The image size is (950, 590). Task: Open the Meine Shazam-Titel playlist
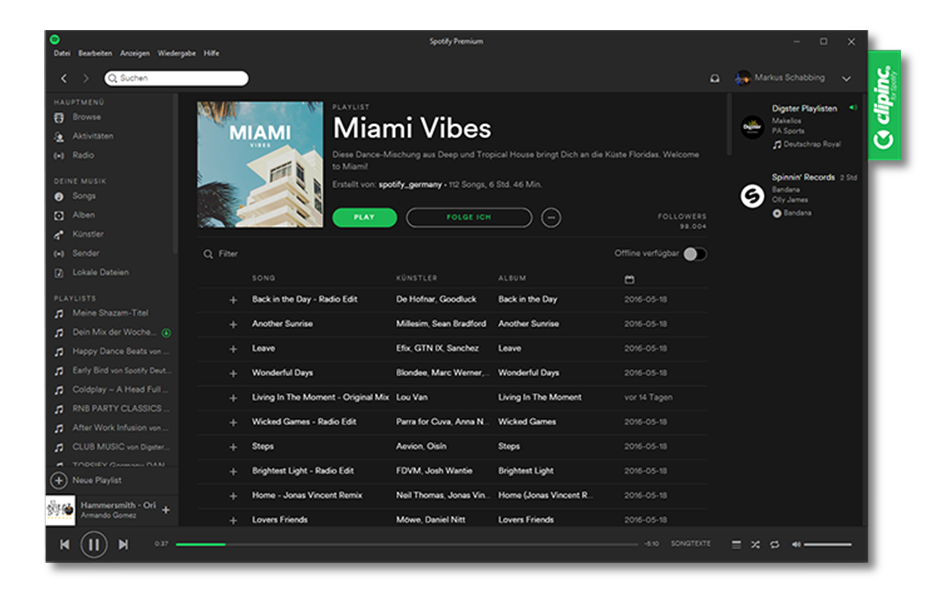click(110, 313)
